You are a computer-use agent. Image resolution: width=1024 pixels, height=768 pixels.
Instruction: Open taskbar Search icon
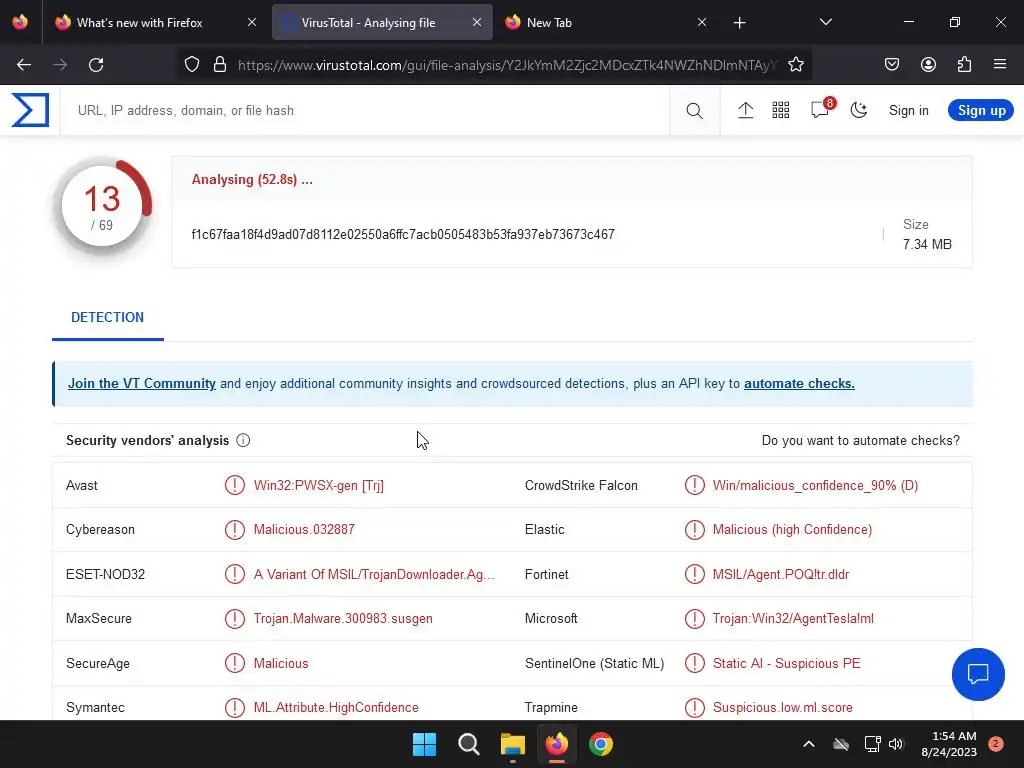coord(468,744)
